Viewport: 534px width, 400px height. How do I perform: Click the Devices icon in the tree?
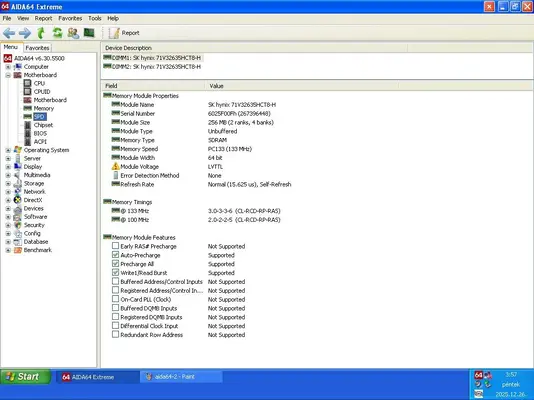(18, 209)
